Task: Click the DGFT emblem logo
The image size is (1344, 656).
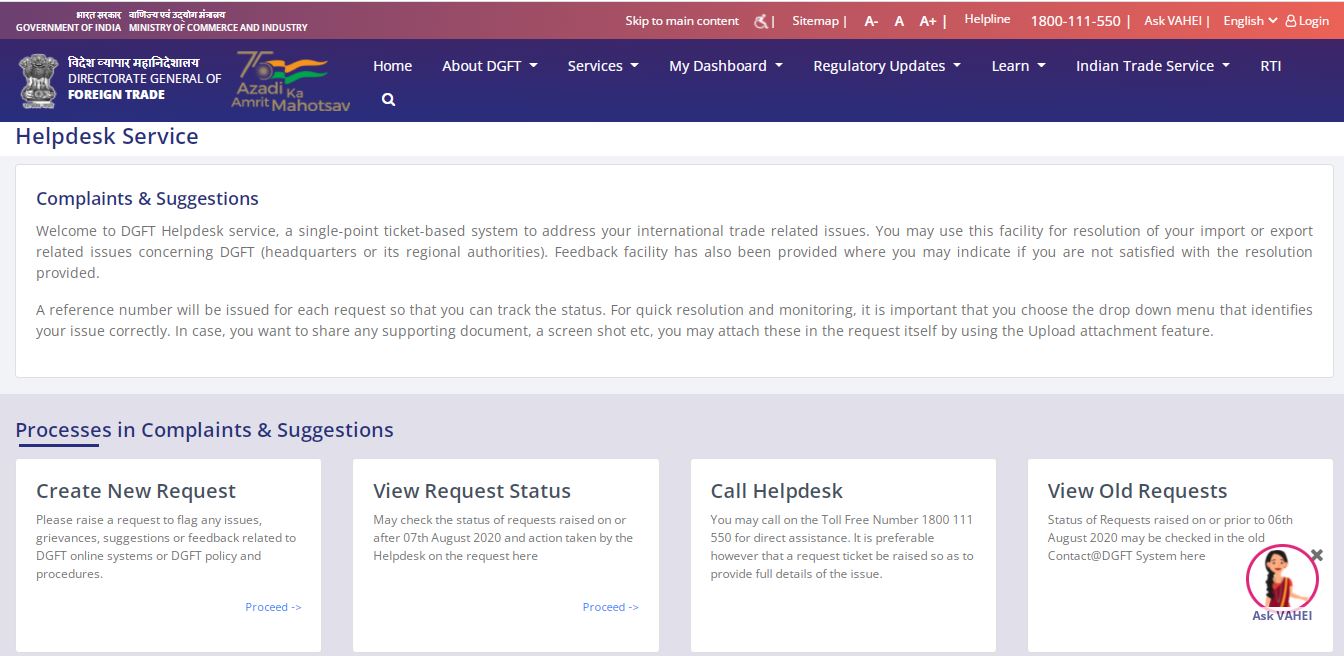Action: (38, 80)
